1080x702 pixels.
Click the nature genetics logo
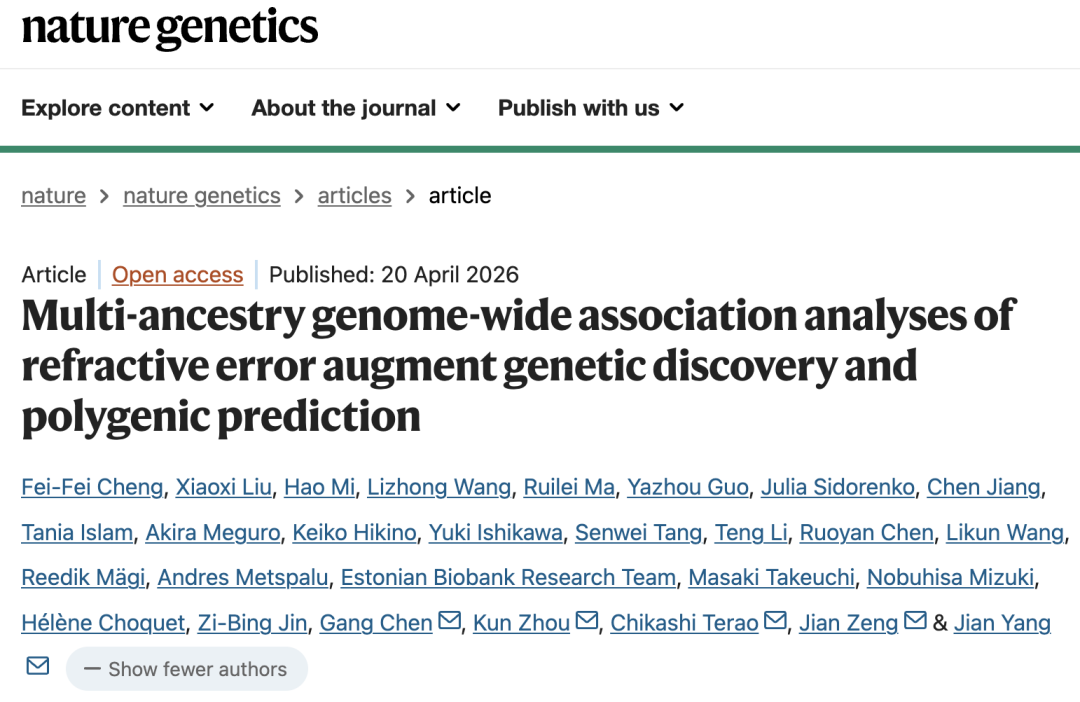coord(169,28)
